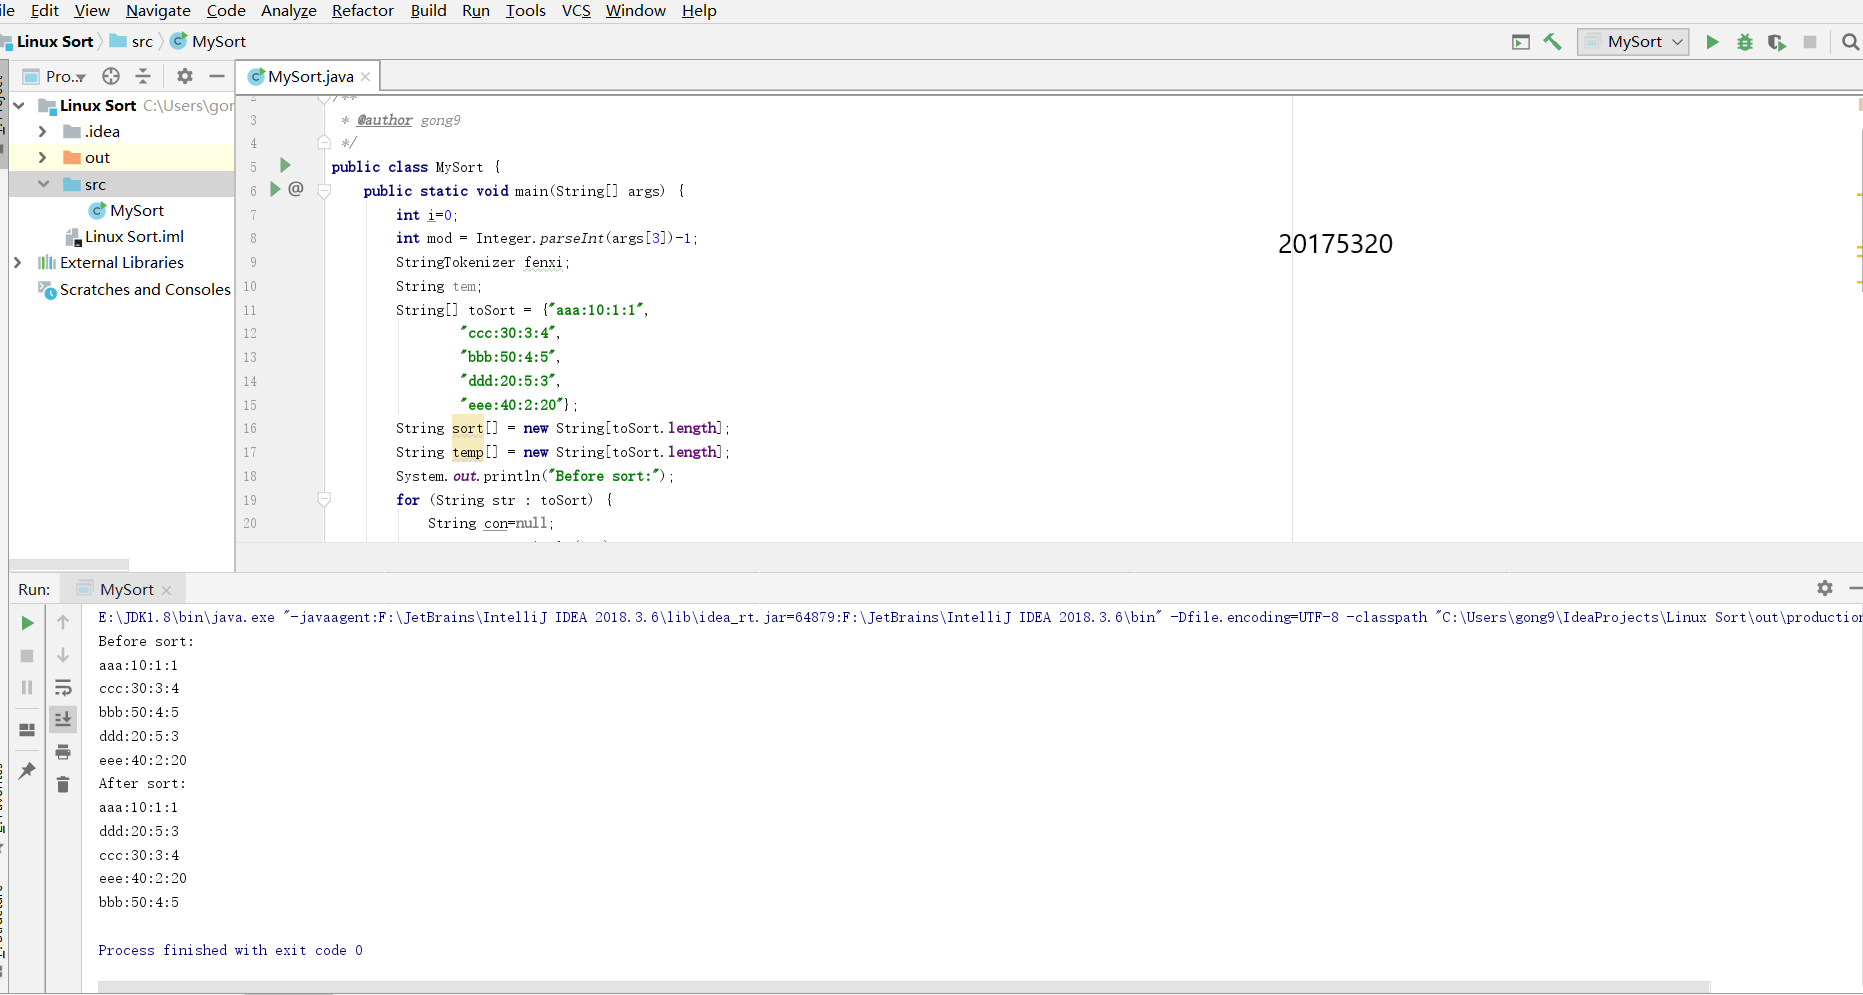The width and height of the screenshot is (1863, 995).
Task: Click down stack trace arrow in Run panel
Action: point(63,656)
